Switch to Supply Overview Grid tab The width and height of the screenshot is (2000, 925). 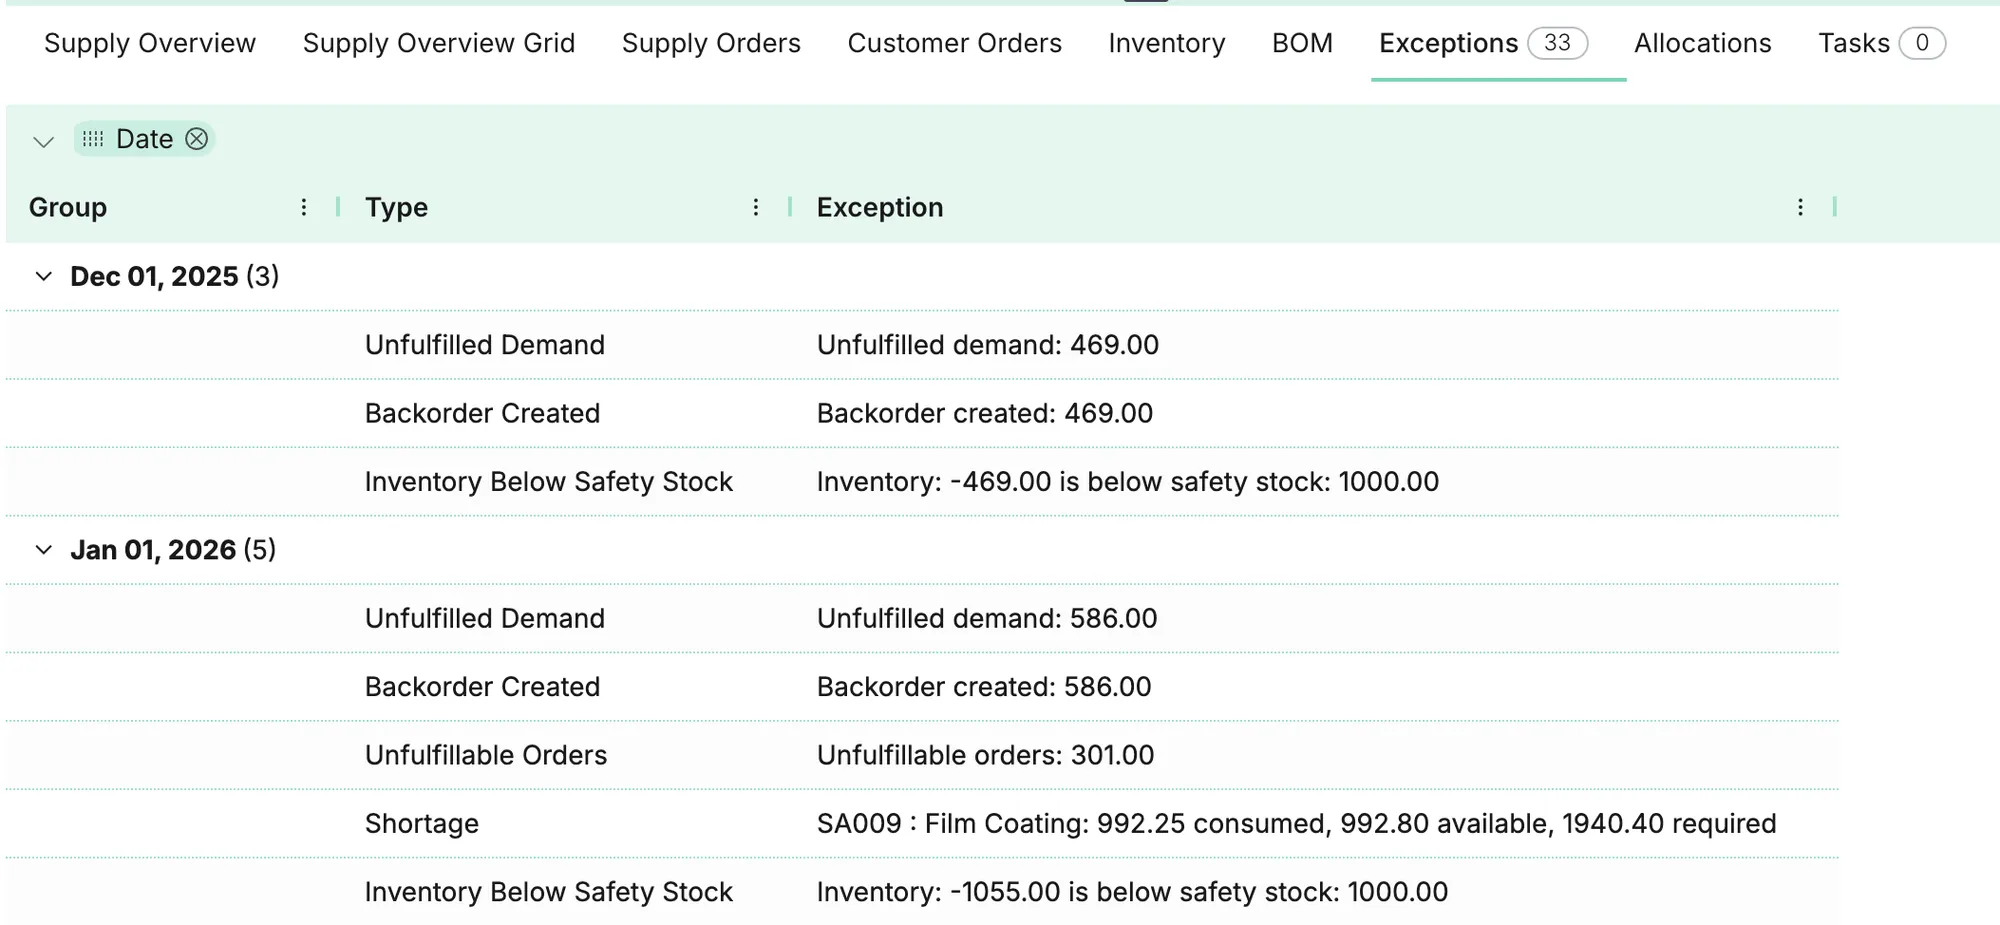coord(439,43)
